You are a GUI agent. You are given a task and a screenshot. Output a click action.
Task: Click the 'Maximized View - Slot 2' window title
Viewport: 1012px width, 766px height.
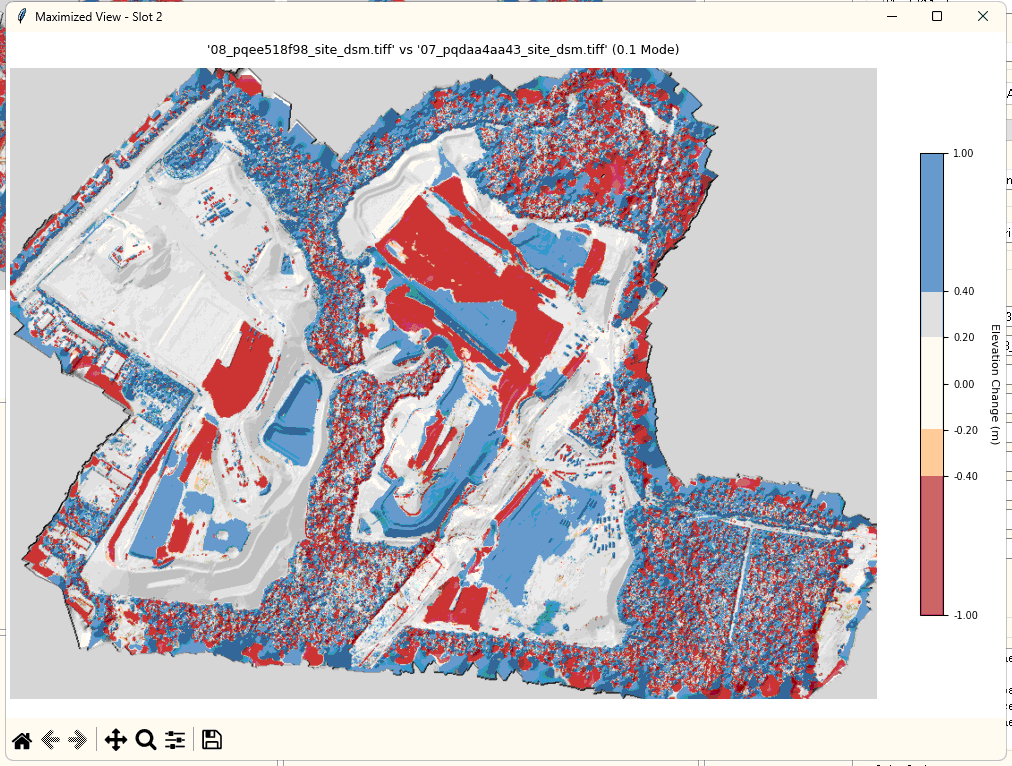point(99,17)
